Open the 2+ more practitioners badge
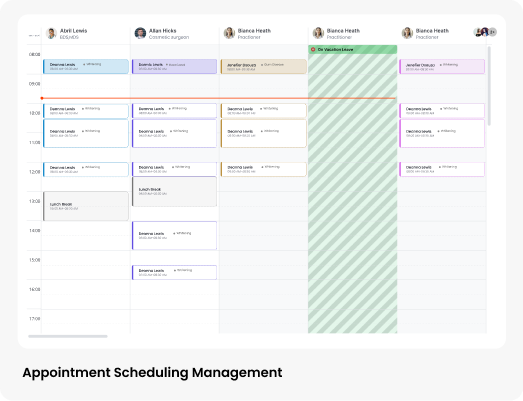The image size is (523, 401). point(493,32)
